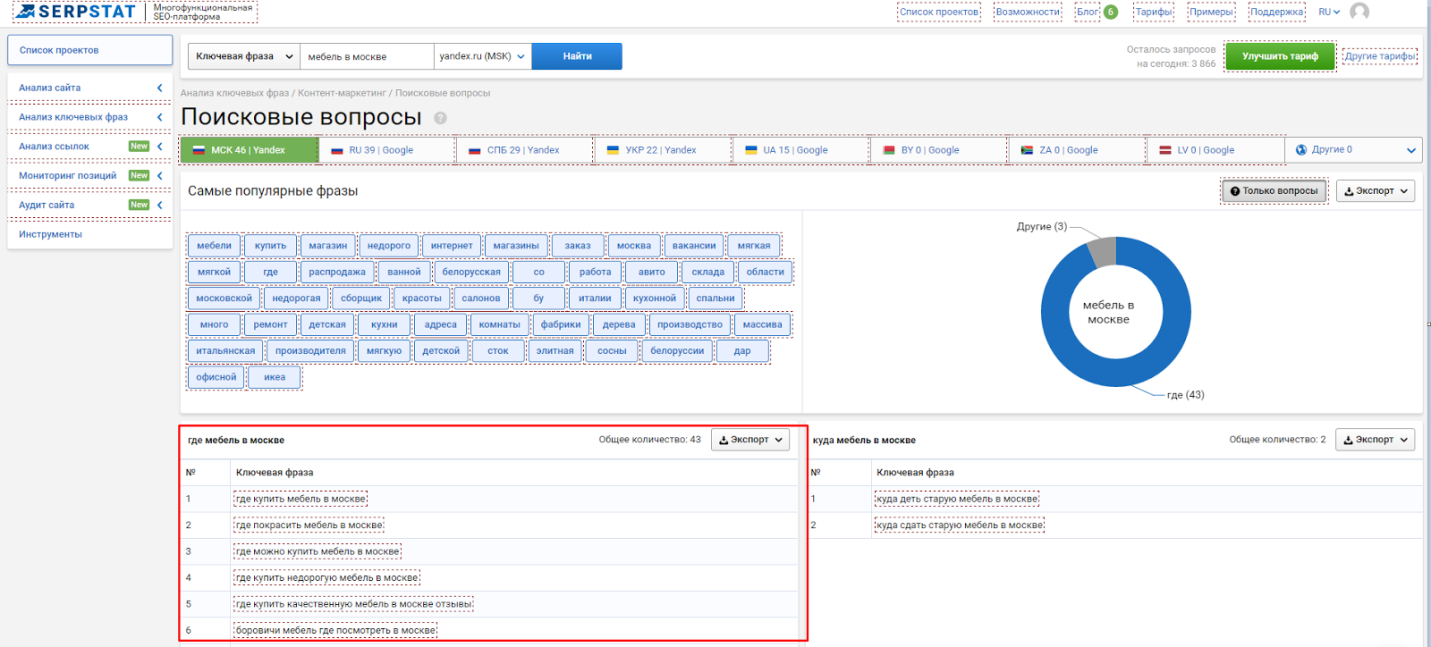Click the search phrase input field

pyautogui.click(x=366, y=57)
